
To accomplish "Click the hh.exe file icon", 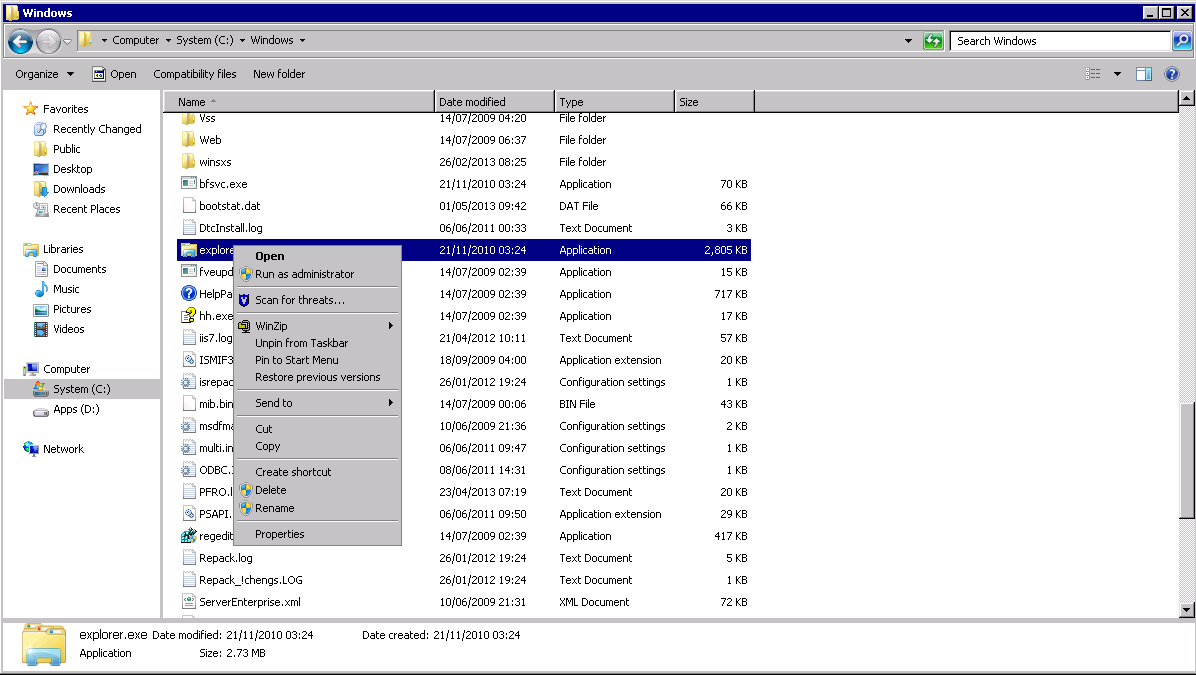I will (188, 316).
